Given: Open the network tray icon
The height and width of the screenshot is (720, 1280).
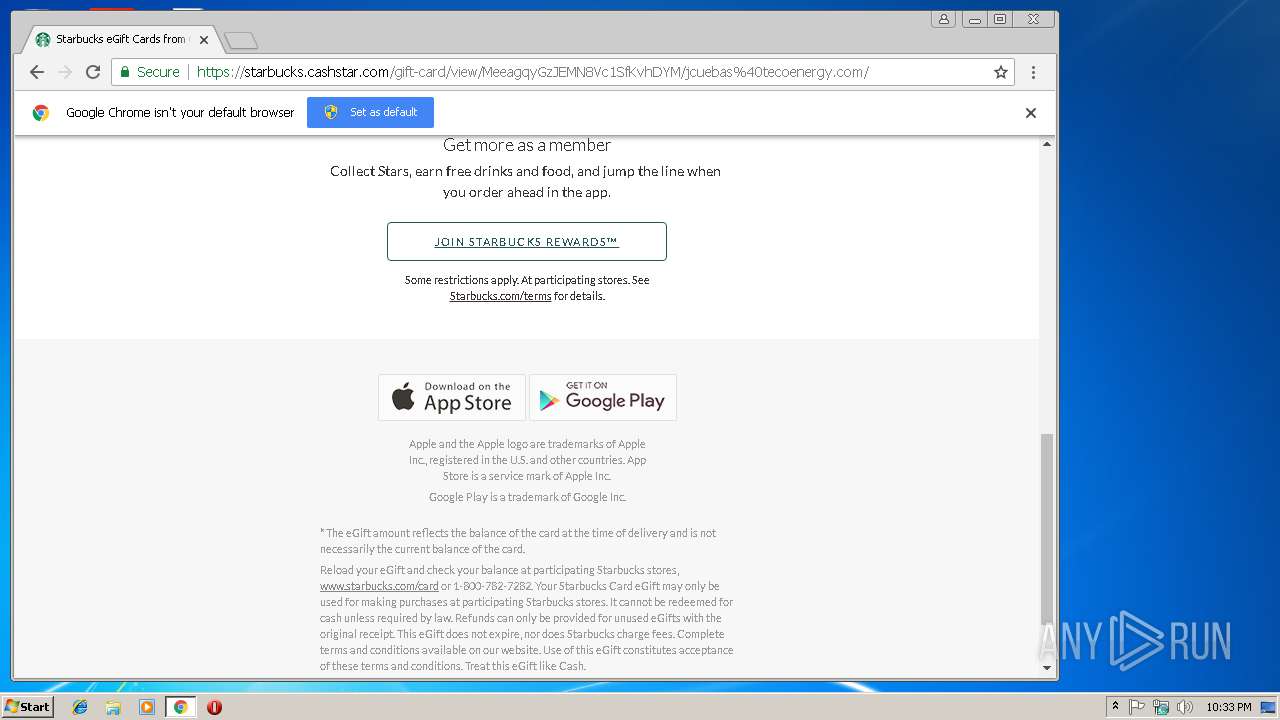Looking at the screenshot, I should 1161,707.
